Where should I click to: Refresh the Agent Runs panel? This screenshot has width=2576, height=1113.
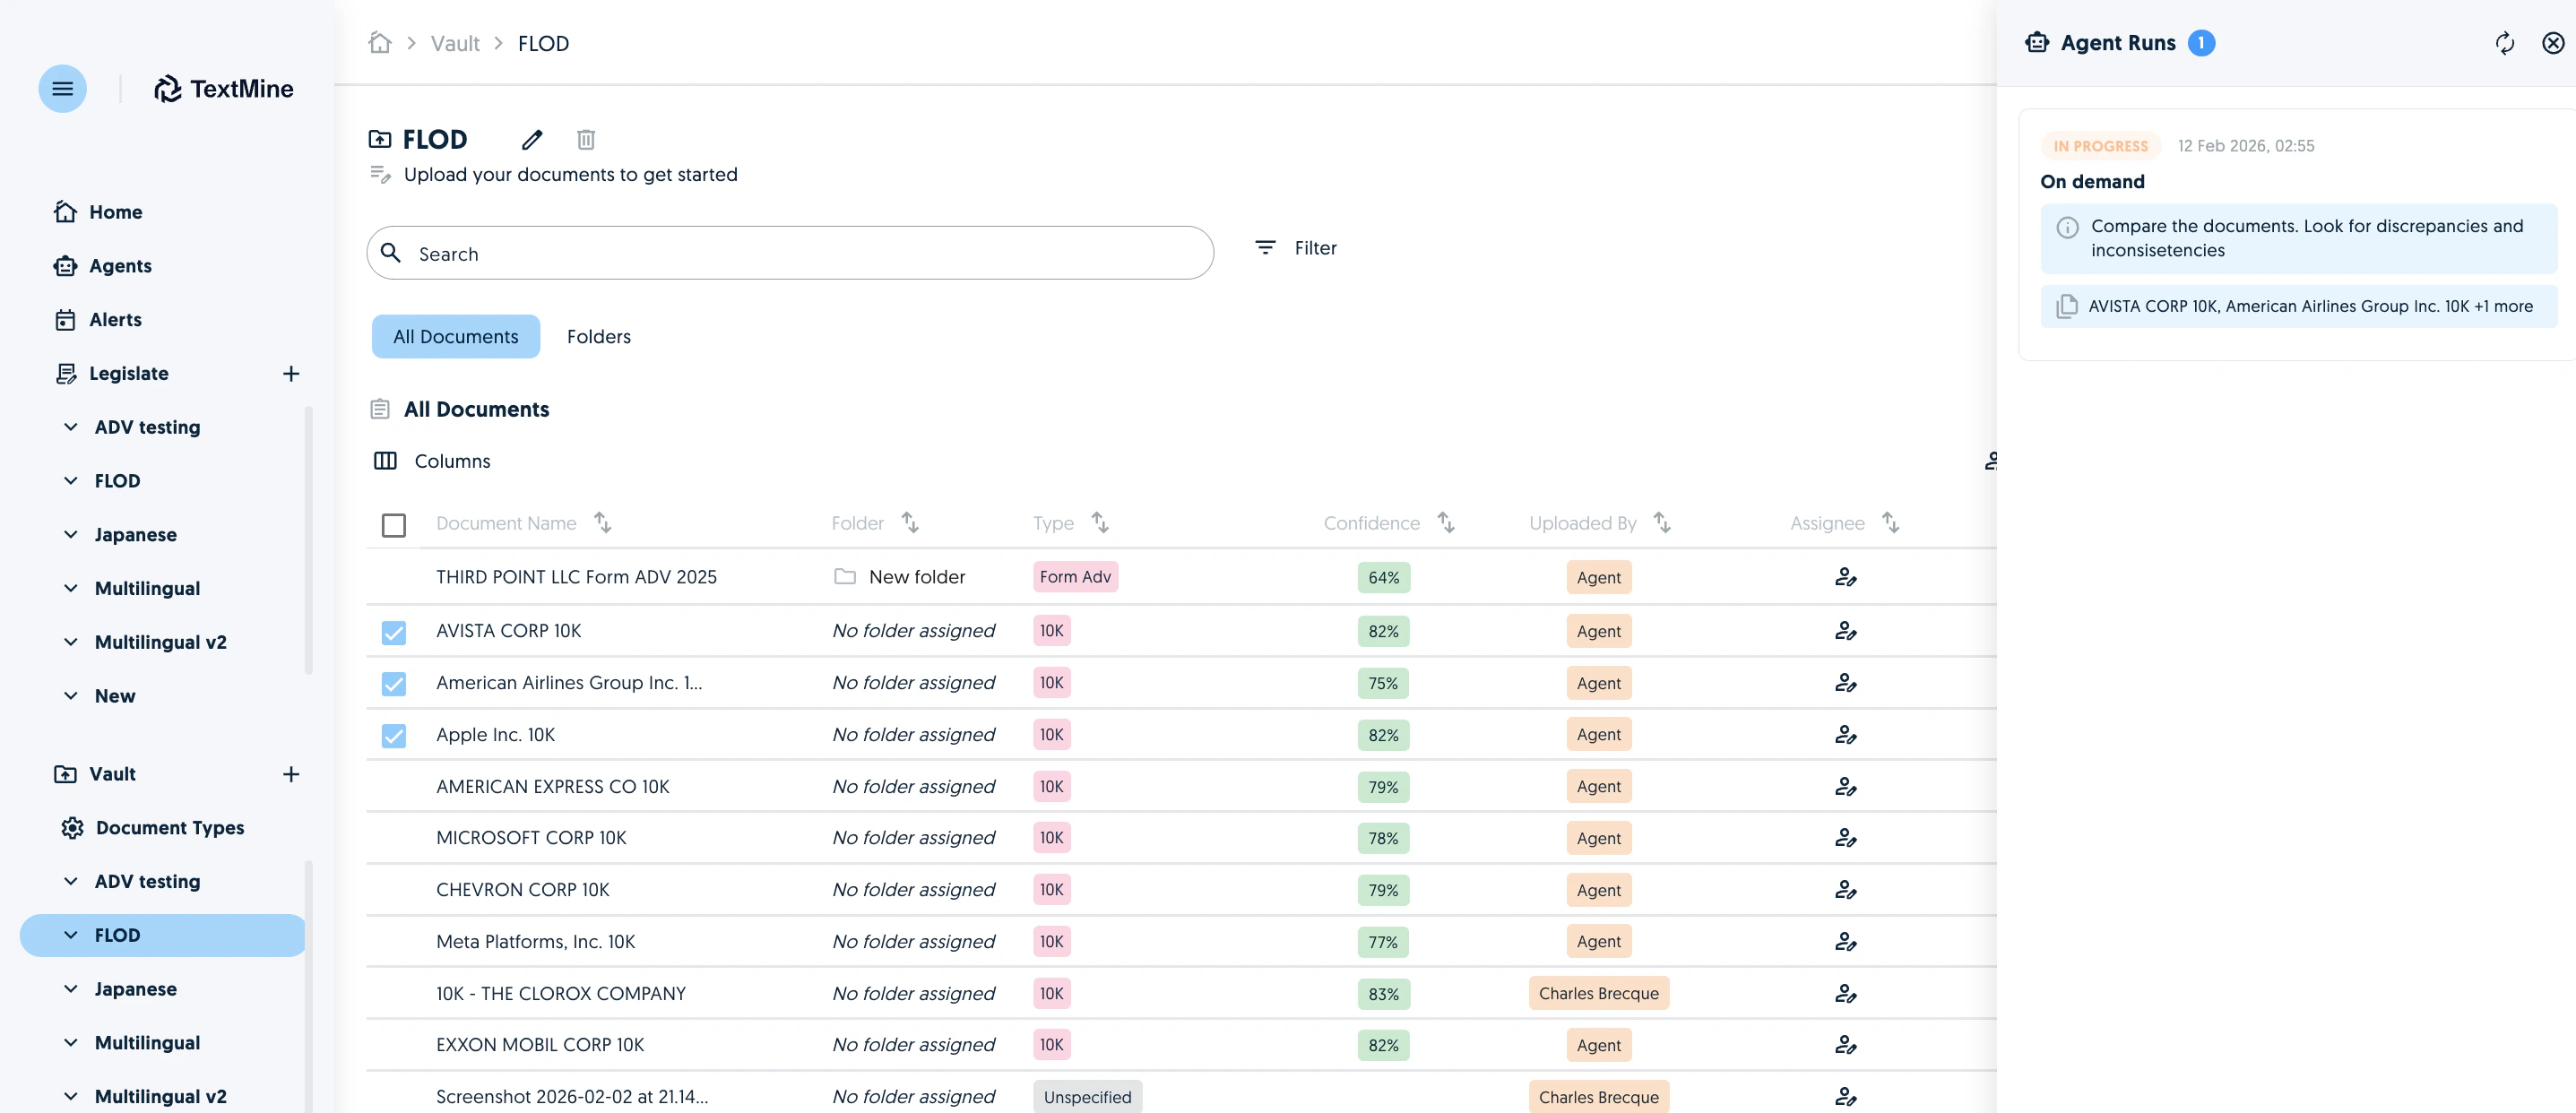point(2505,43)
